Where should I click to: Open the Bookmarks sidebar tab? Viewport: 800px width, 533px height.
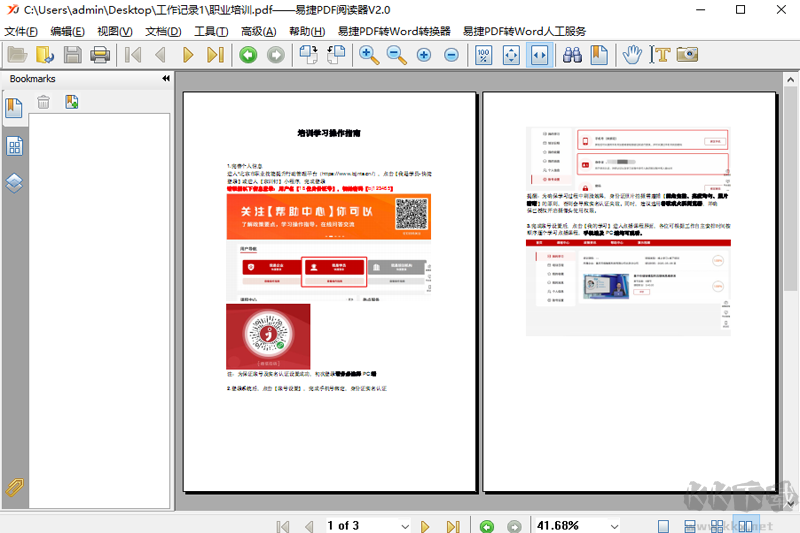[14, 108]
